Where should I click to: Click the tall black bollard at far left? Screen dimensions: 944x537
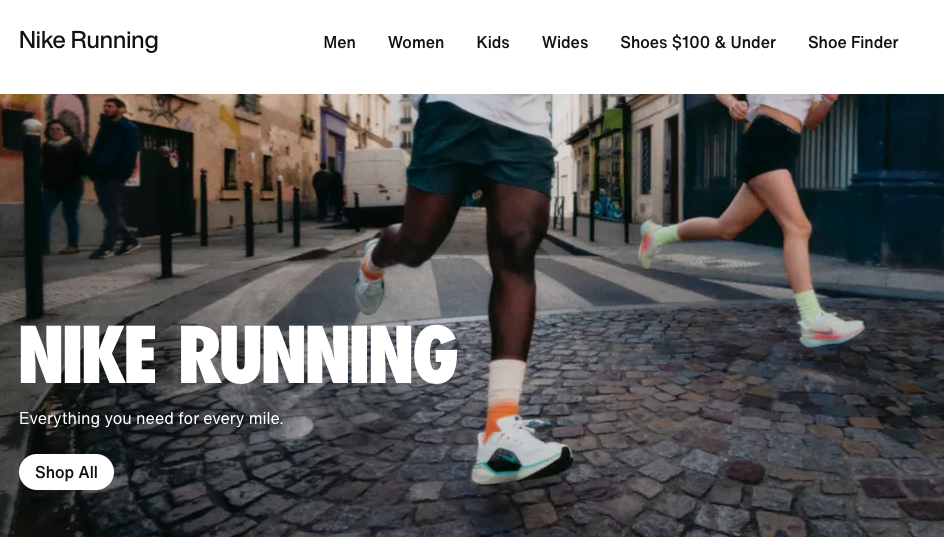(x=33, y=218)
